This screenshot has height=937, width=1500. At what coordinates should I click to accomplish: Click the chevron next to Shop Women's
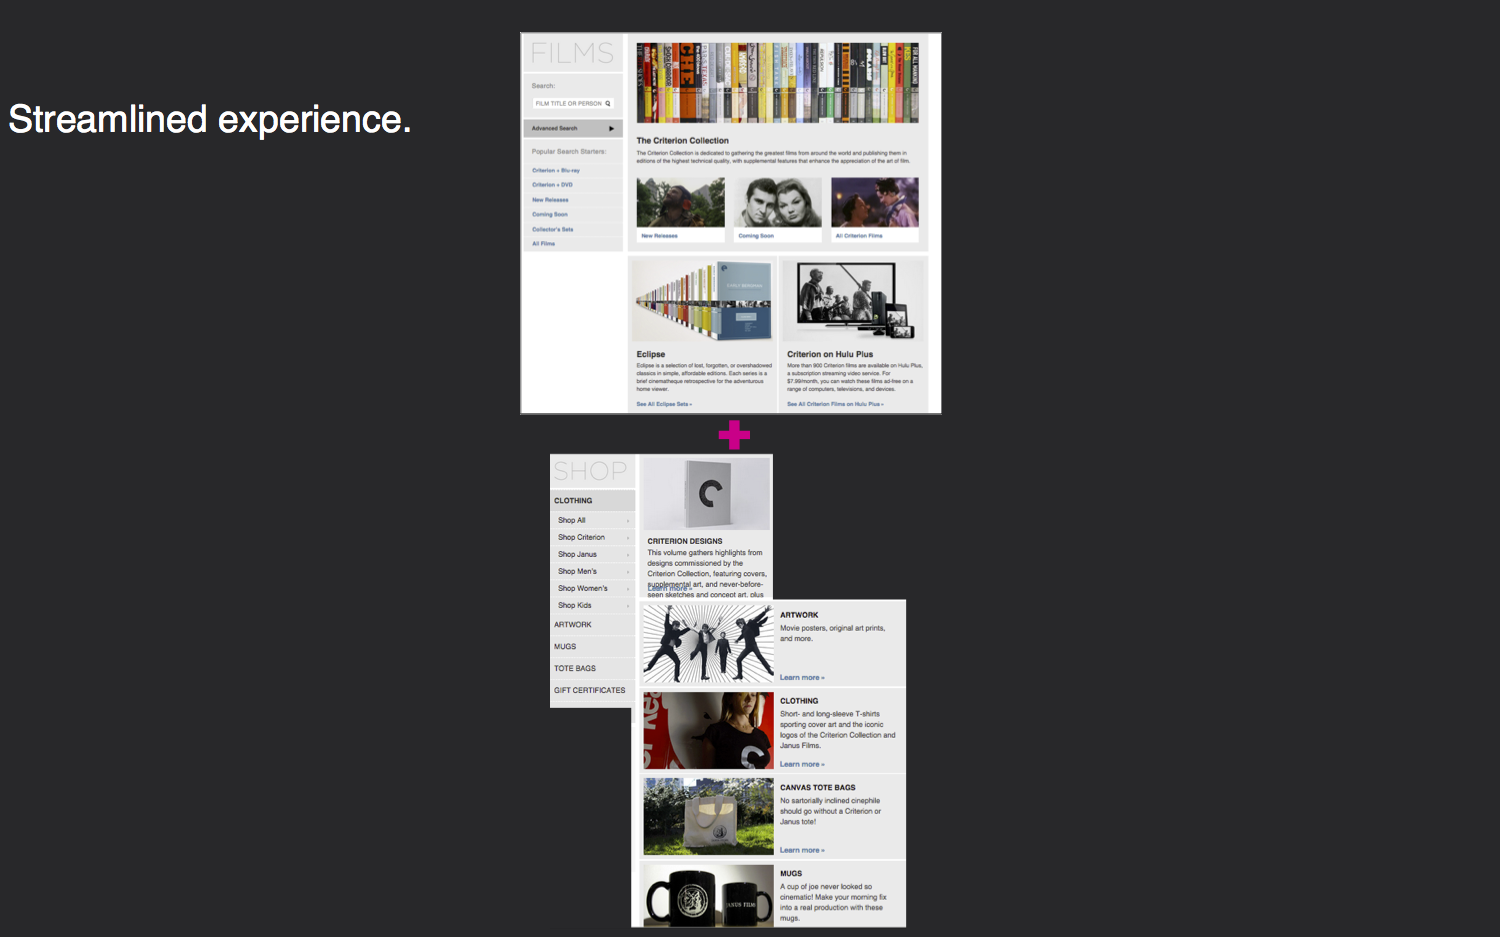click(x=628, y=589)
